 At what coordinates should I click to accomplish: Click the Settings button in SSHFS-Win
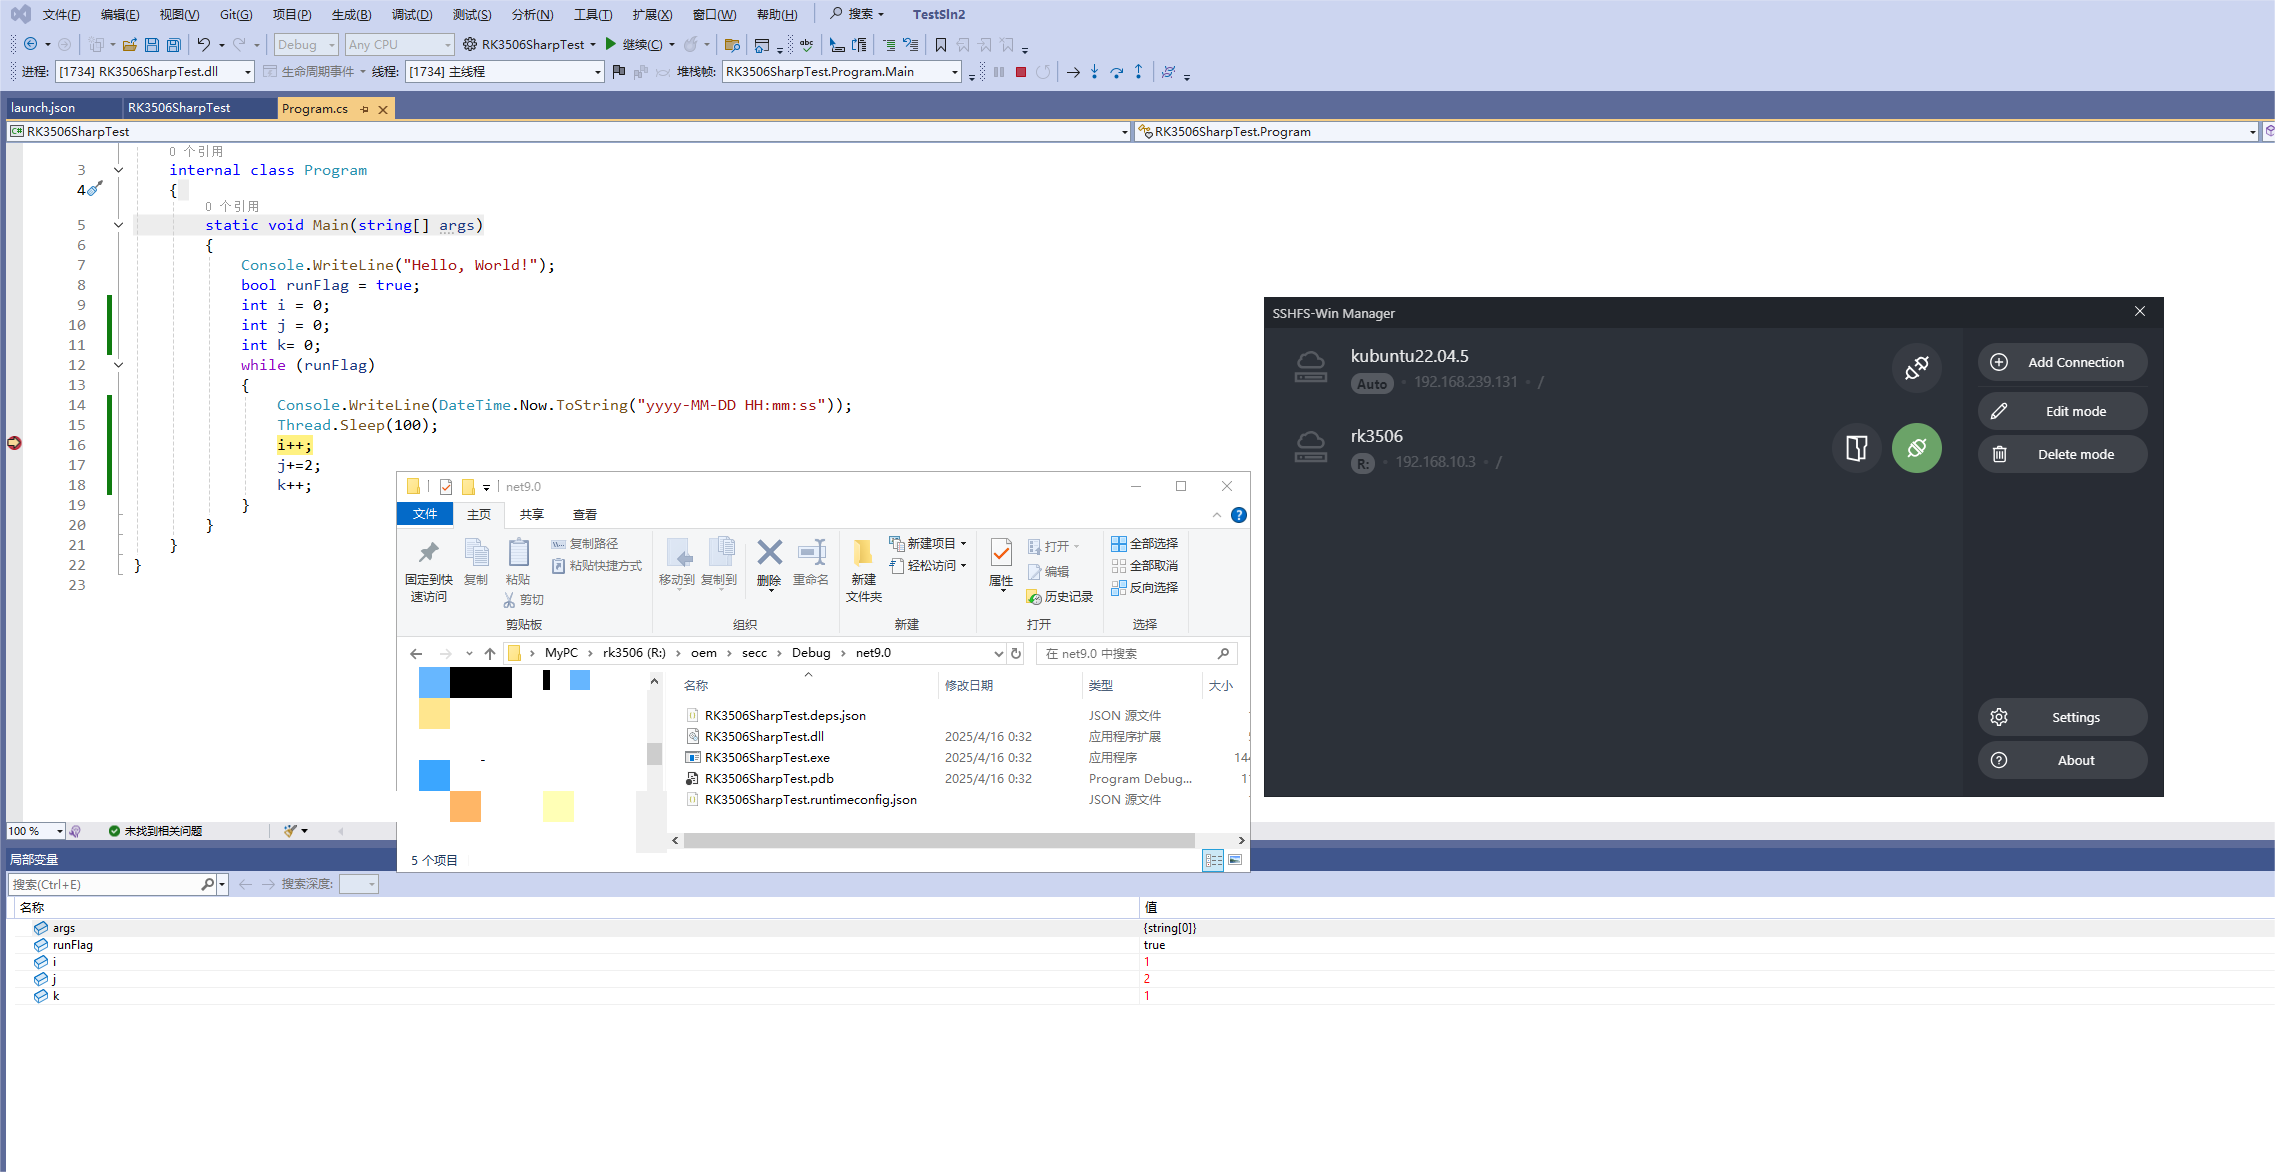(x=2061, y=717)
